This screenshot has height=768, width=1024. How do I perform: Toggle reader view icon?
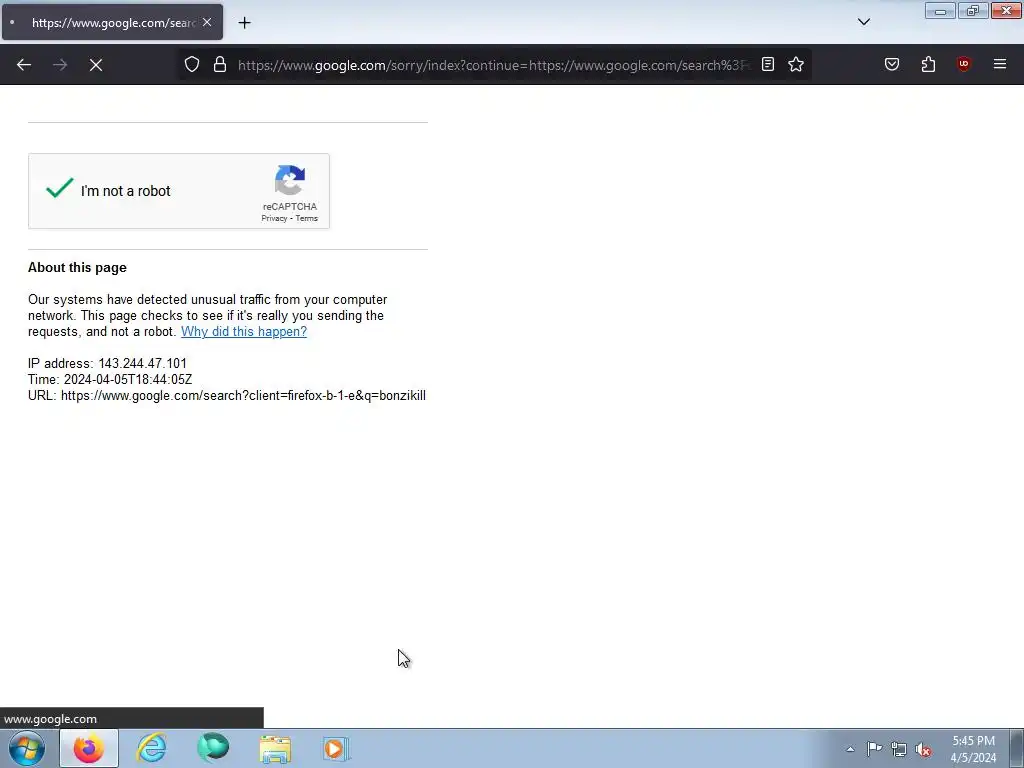(x=768, y=65)
